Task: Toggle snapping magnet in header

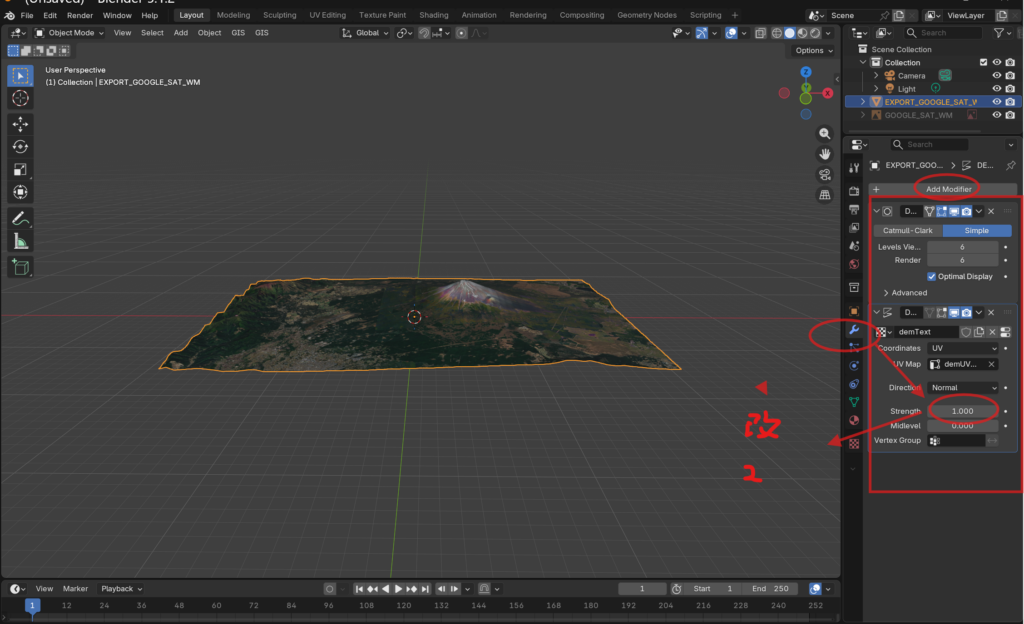Action: (x=424, y=33)
